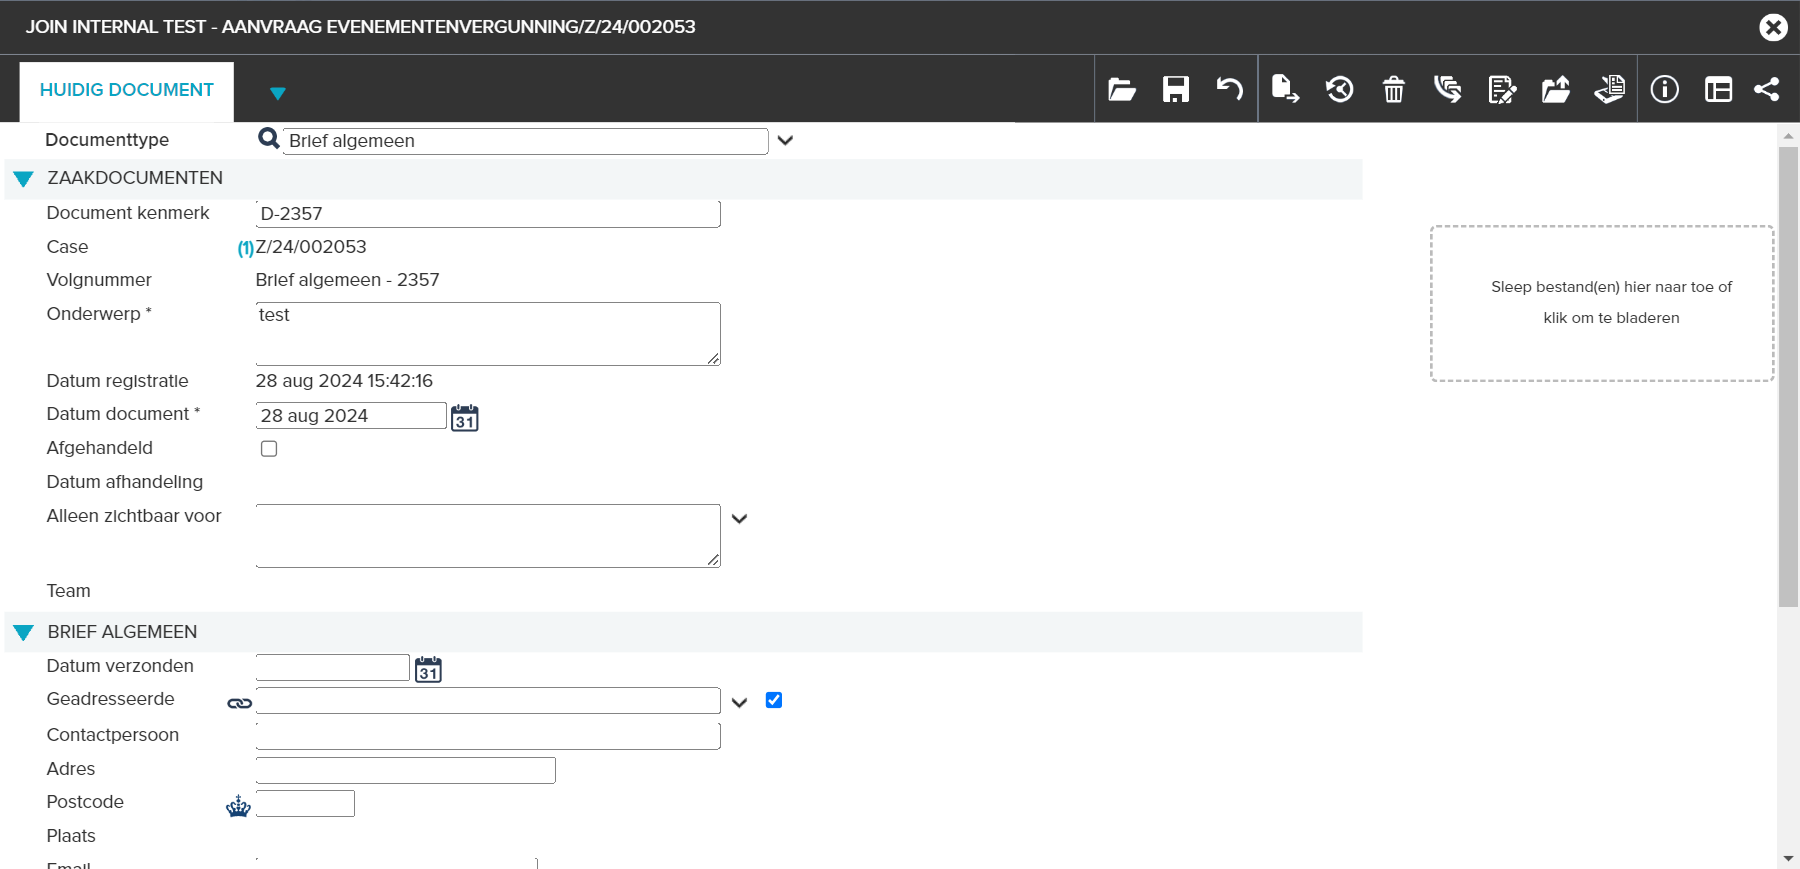Screen dimensions: 1800x869
Task: Open the Geadresseerde dropdown chevron
Action: tap(739, 703)
